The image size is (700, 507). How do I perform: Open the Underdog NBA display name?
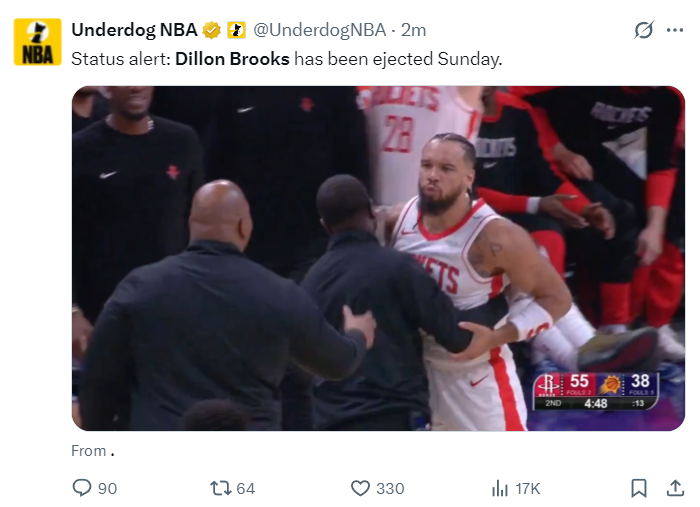click(x=134, y=30)
